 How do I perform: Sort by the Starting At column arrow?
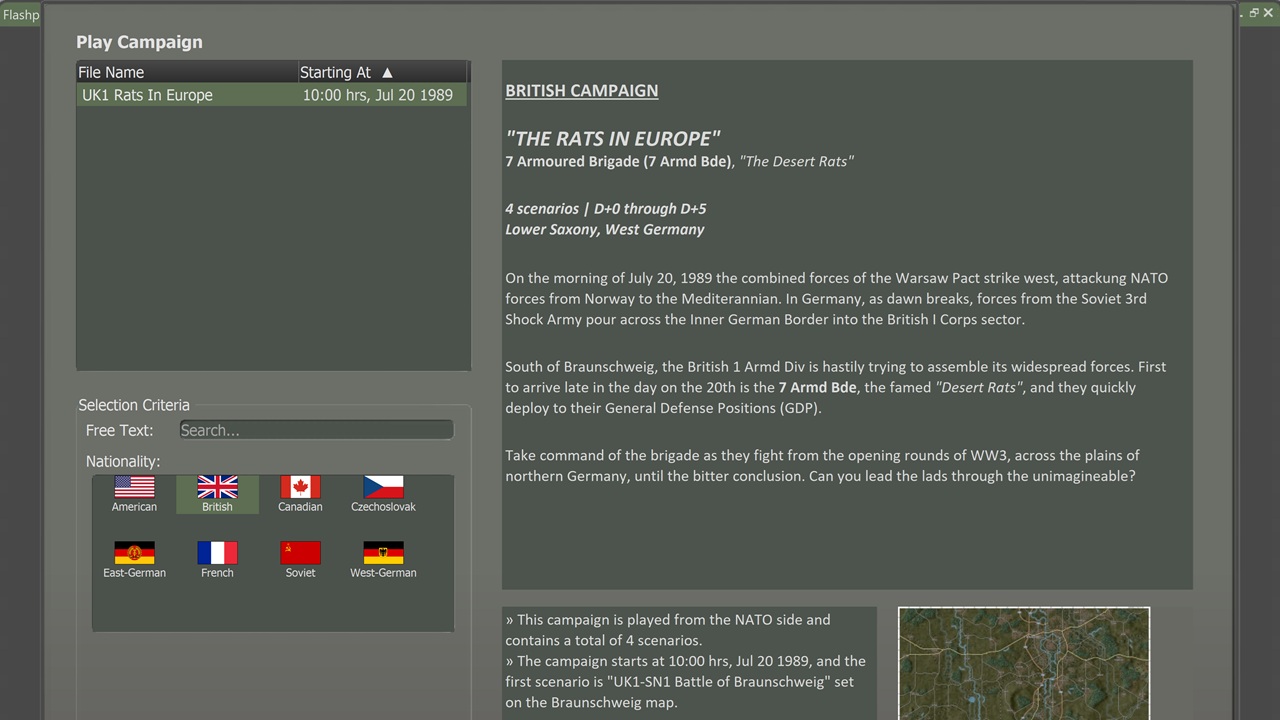pos(387,72)
